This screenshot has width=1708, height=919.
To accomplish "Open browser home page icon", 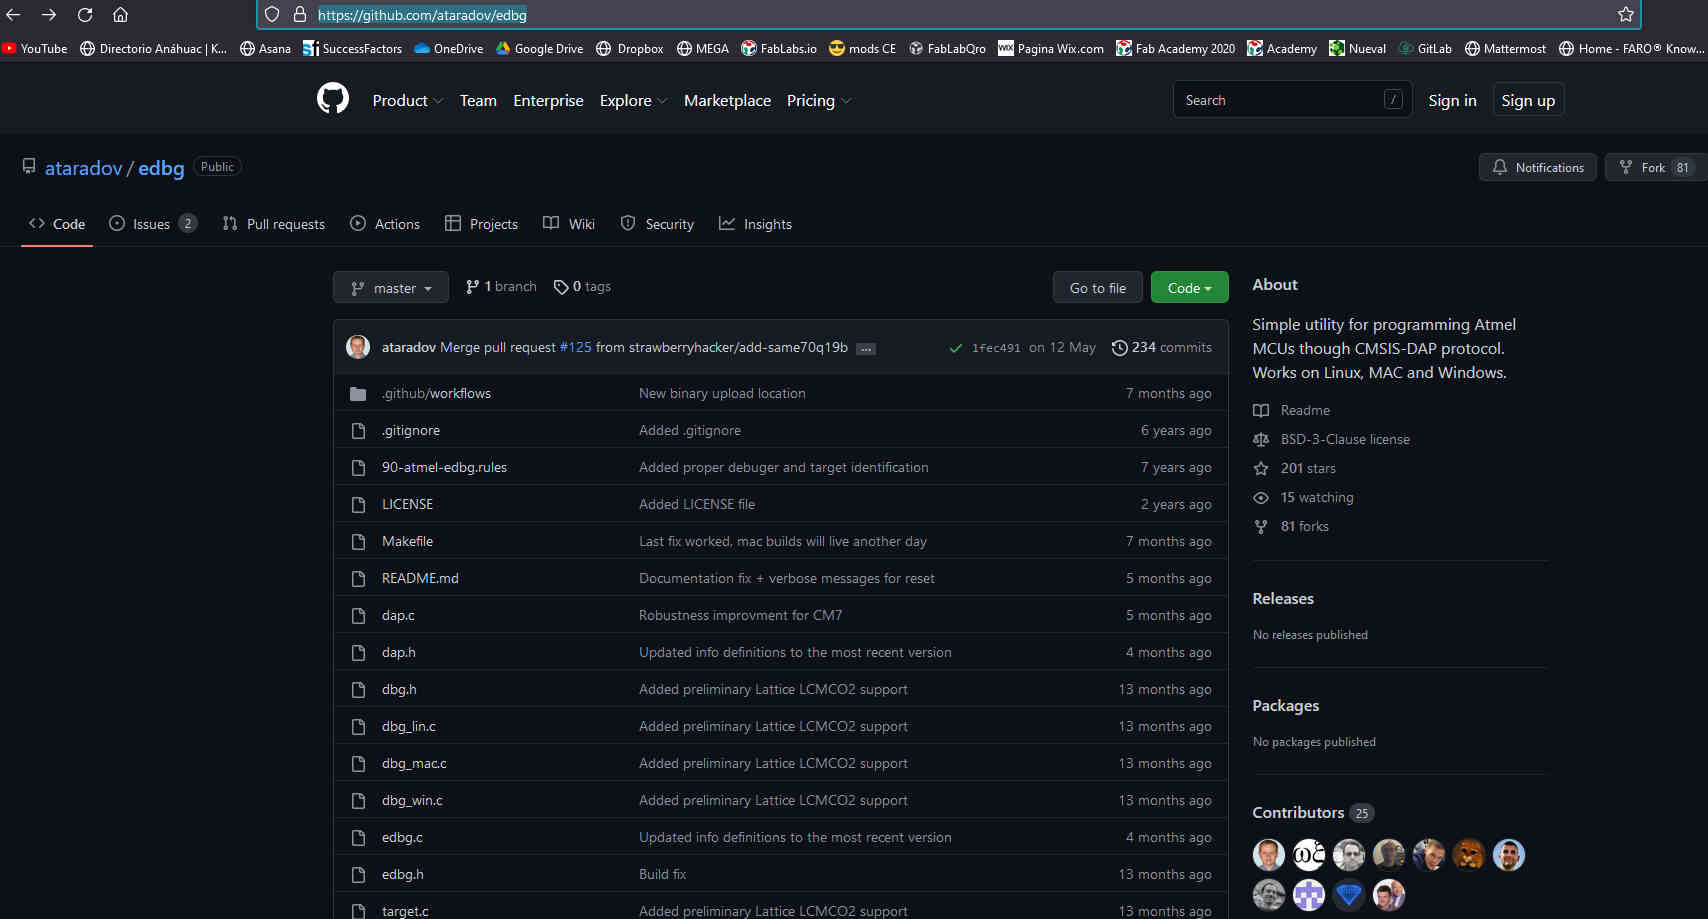I will (x=120, y=15).
